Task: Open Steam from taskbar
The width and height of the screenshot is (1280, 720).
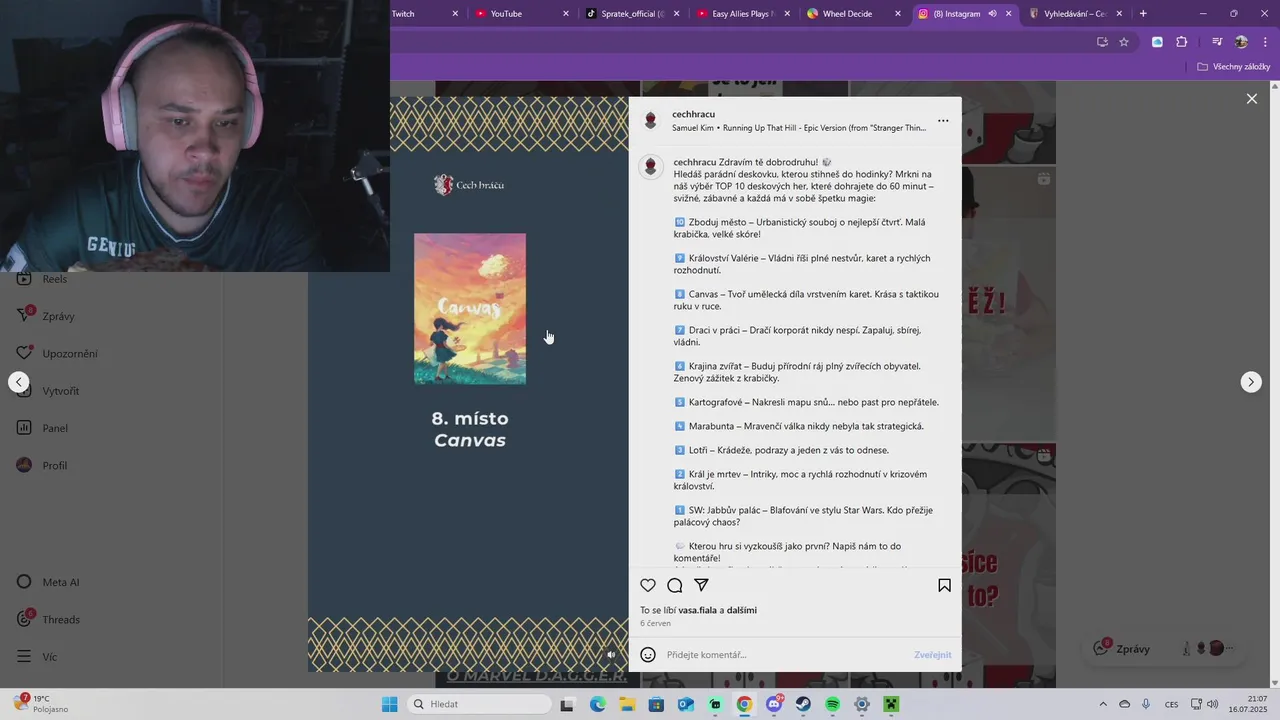Action: pyautogui.click(x=803, y=704)
